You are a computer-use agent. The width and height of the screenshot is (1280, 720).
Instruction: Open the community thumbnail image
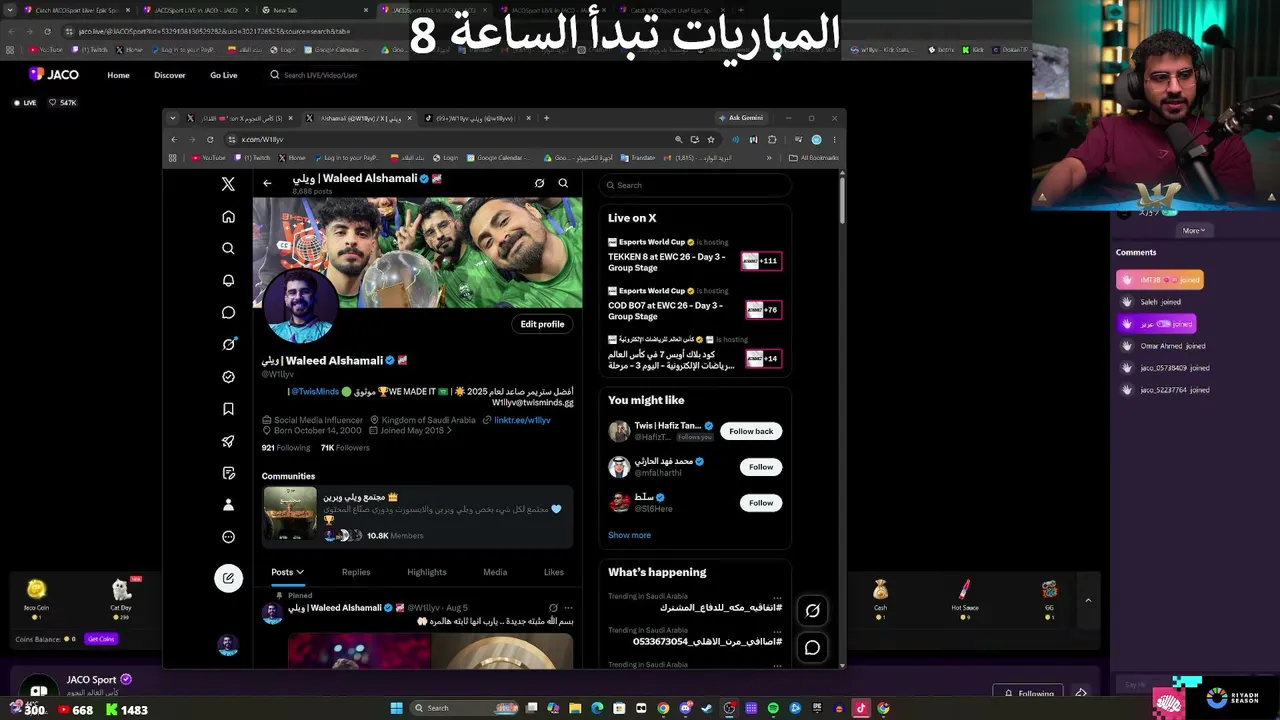(290, 515)
